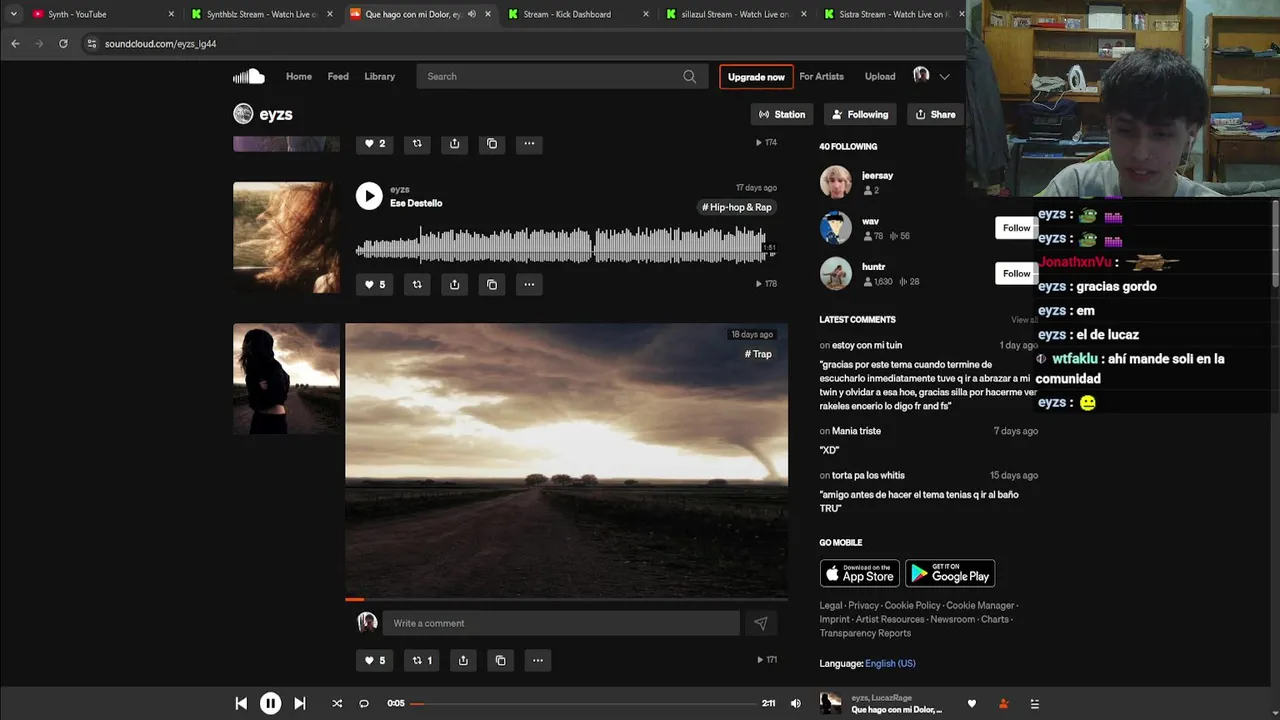This screenshot has width=1280, height=720.
Task: Open the For Artists page
Action: point(821,77)
